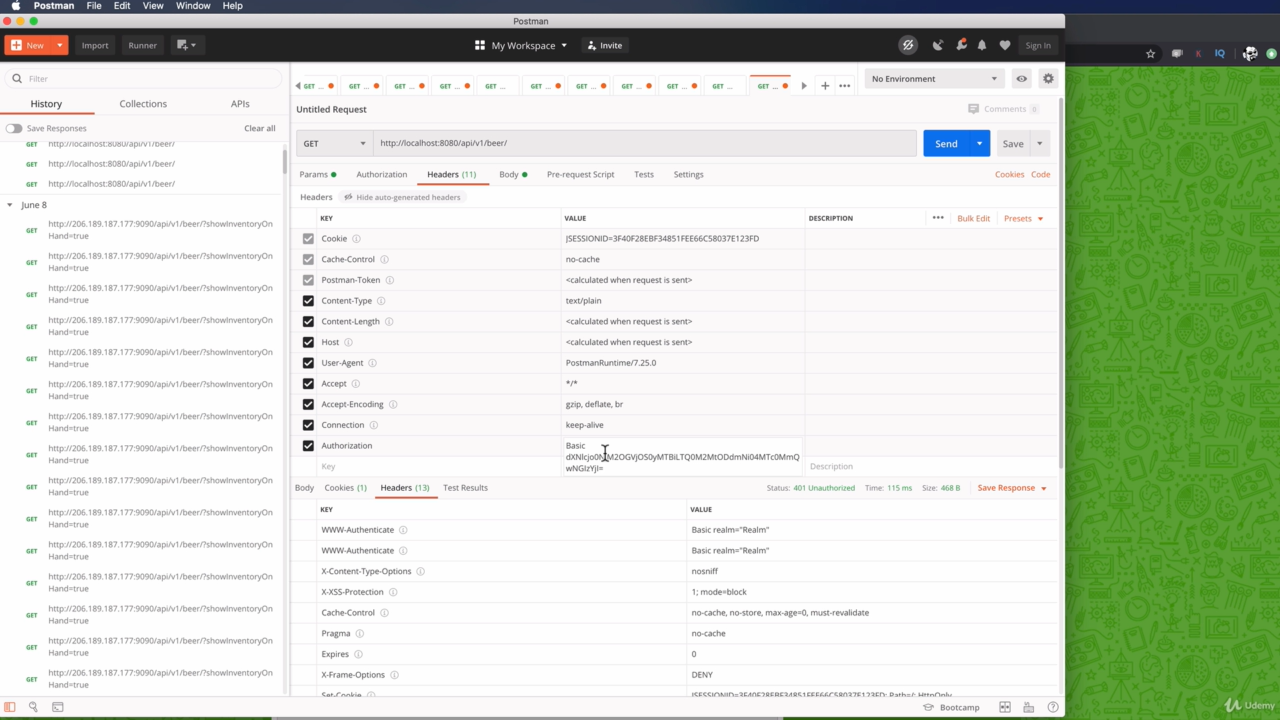Click the sync status icon in header
Image resolution: width=1280 pixels, height=720 pixels.
tap(908, 45)
